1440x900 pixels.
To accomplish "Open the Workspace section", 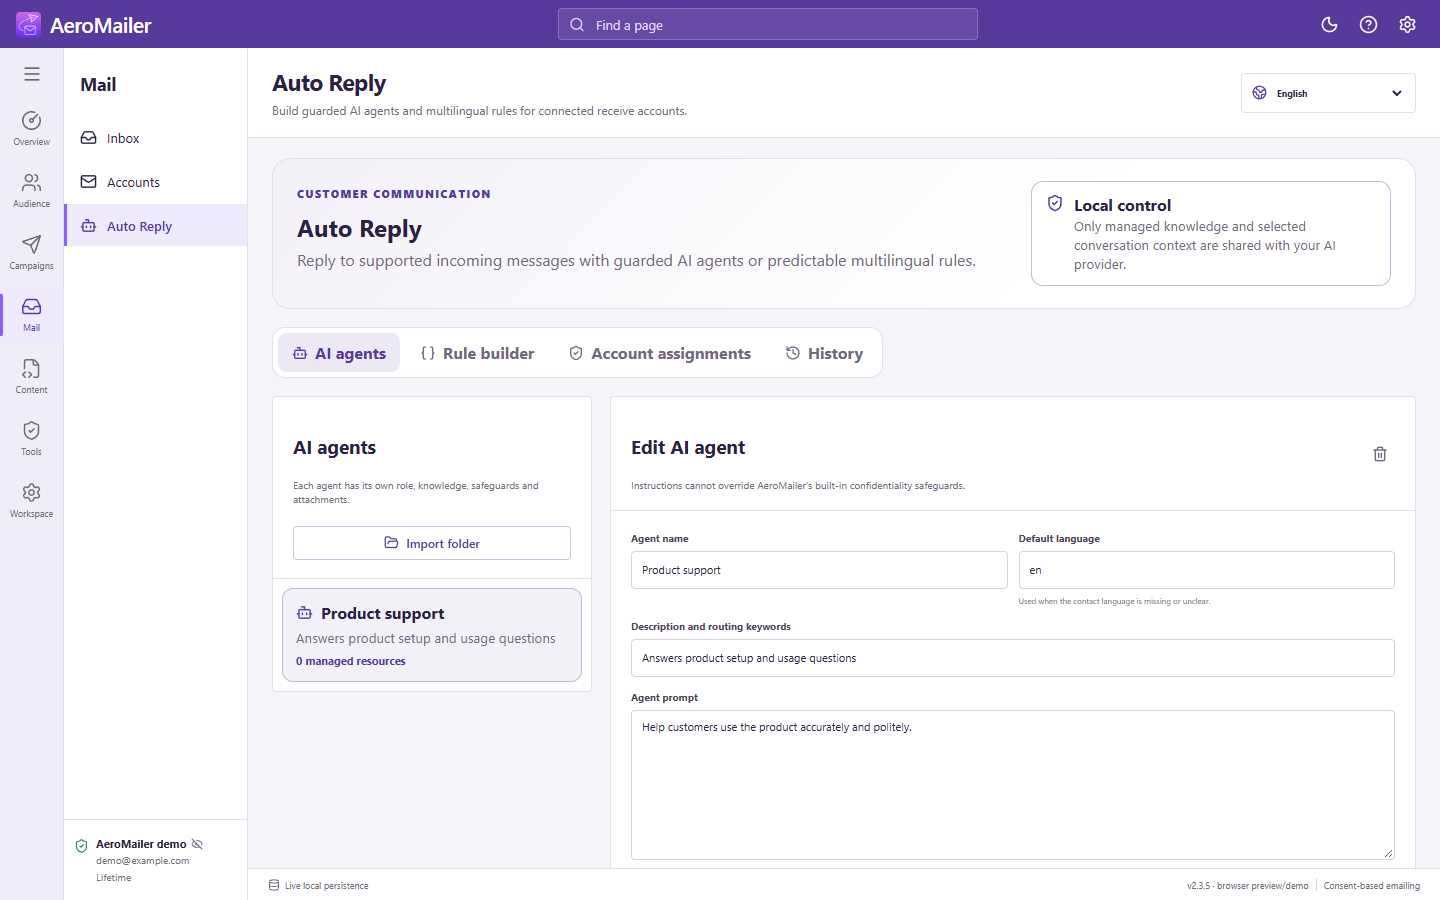I will pyautogui.click(x=32, y=500).
